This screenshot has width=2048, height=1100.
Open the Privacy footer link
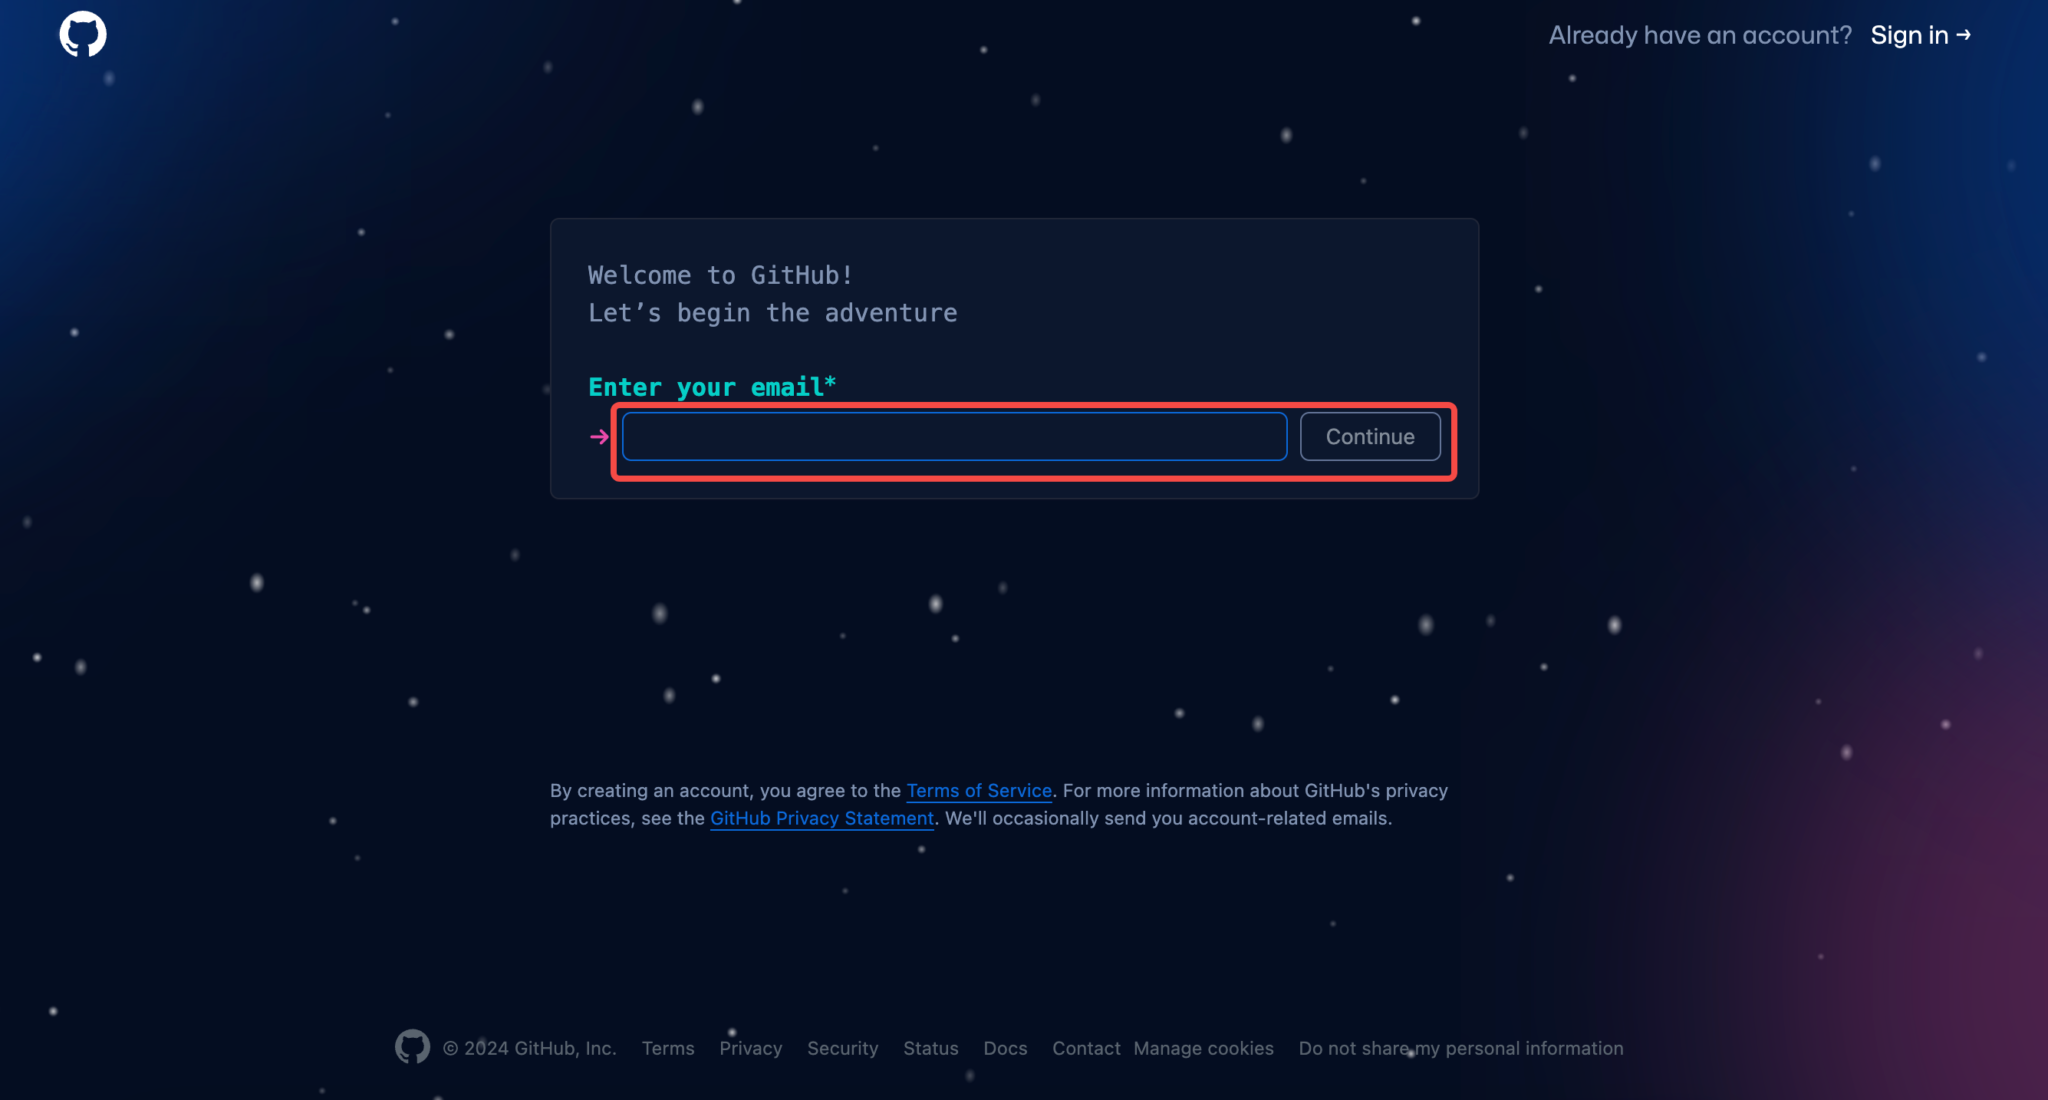(x=751, y=1048)
